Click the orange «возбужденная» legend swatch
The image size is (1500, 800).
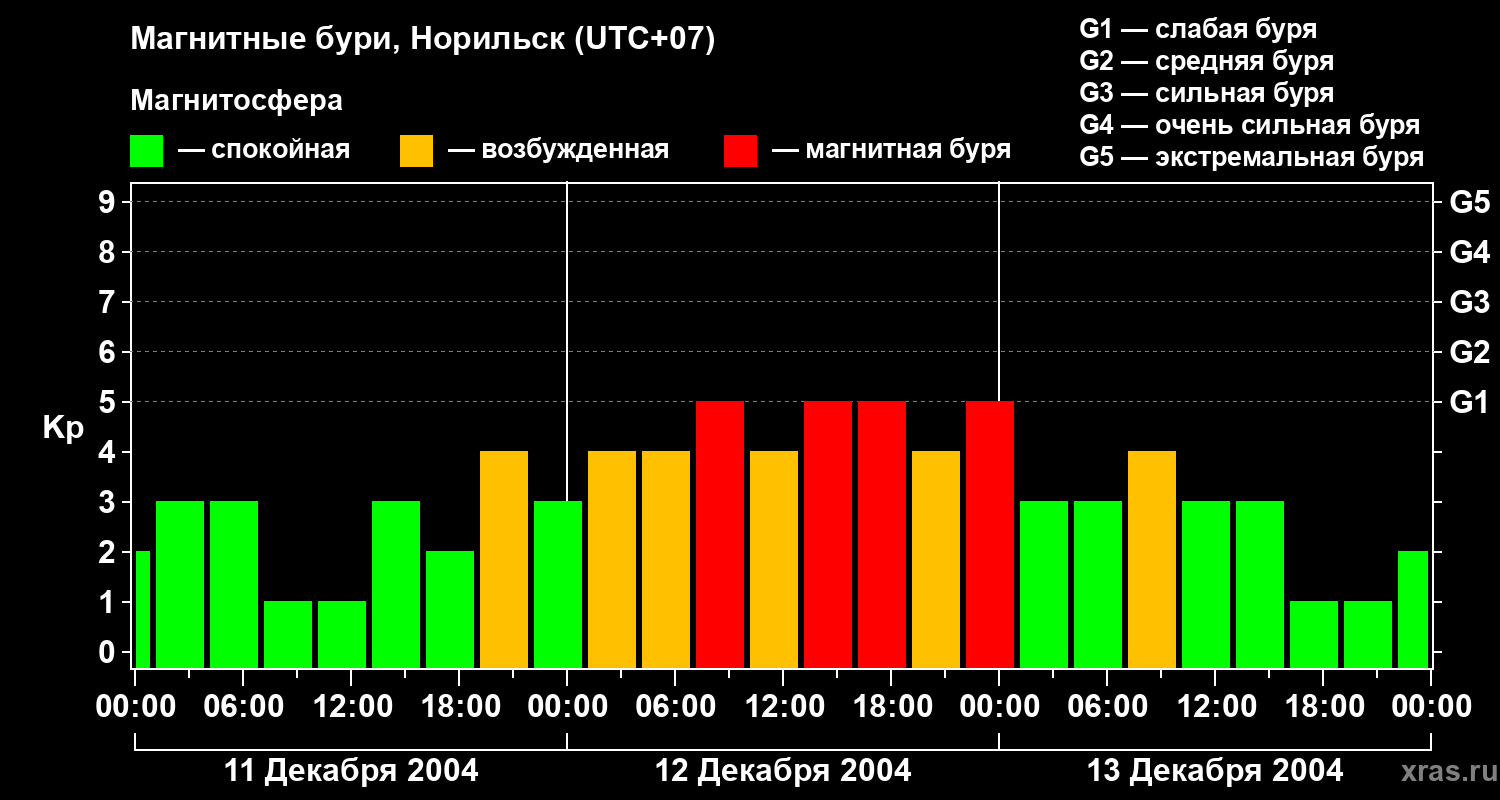click(x=416, y=151)
